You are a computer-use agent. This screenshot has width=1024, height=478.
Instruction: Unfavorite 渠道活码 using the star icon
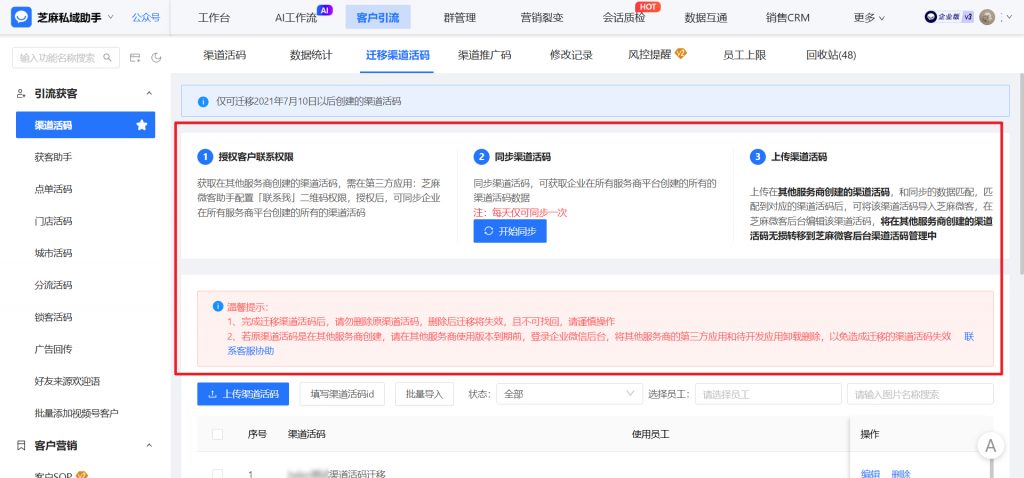(142, 125)
